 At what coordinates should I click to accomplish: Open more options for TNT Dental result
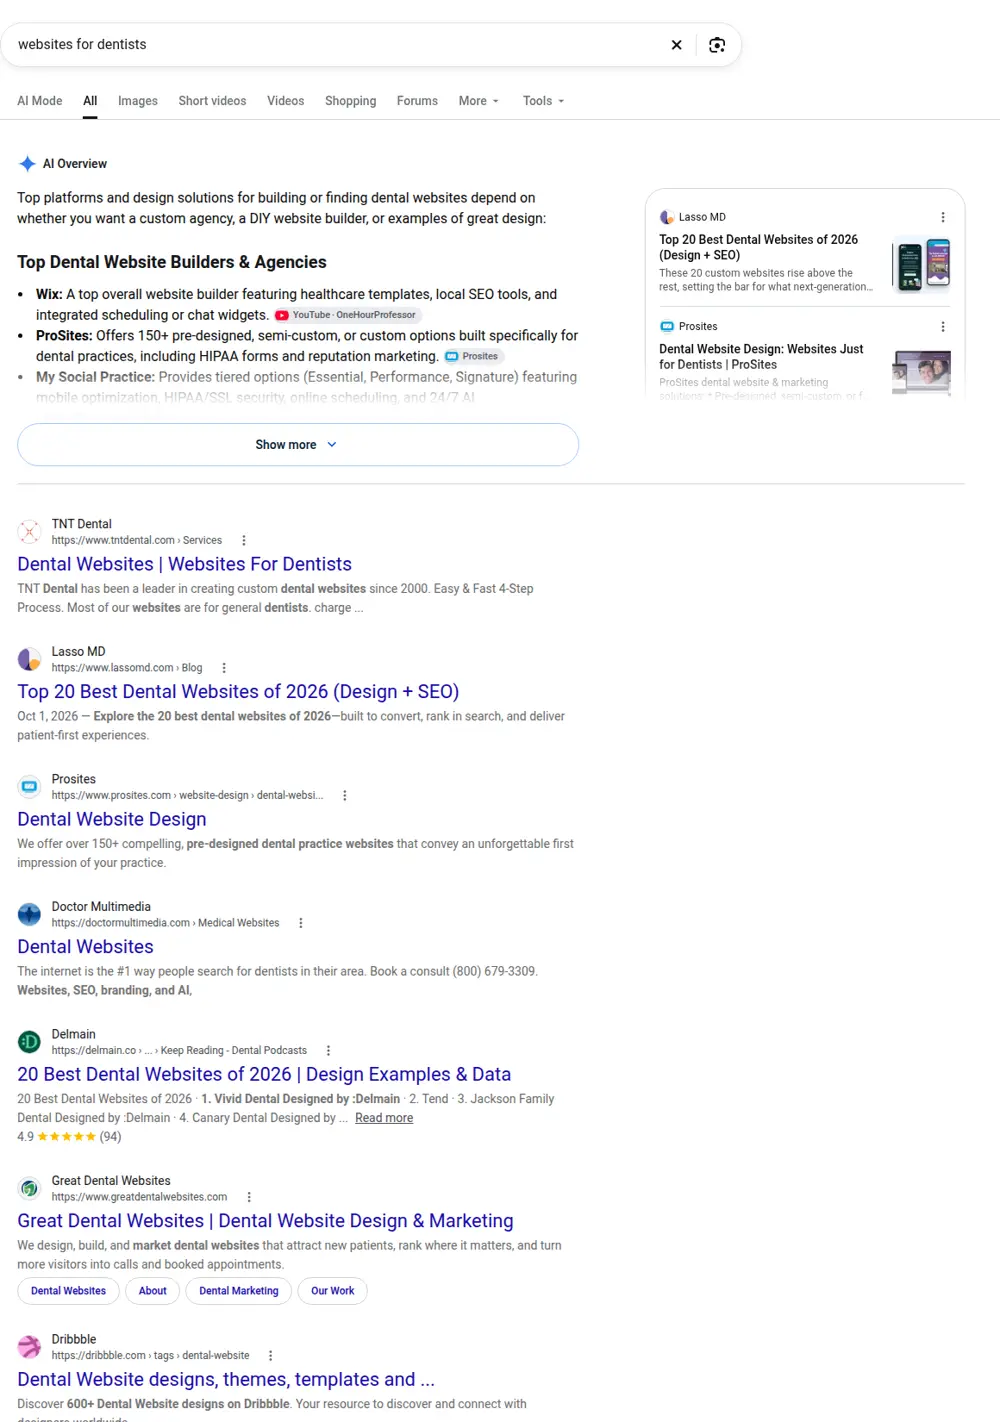pos(244,540)
